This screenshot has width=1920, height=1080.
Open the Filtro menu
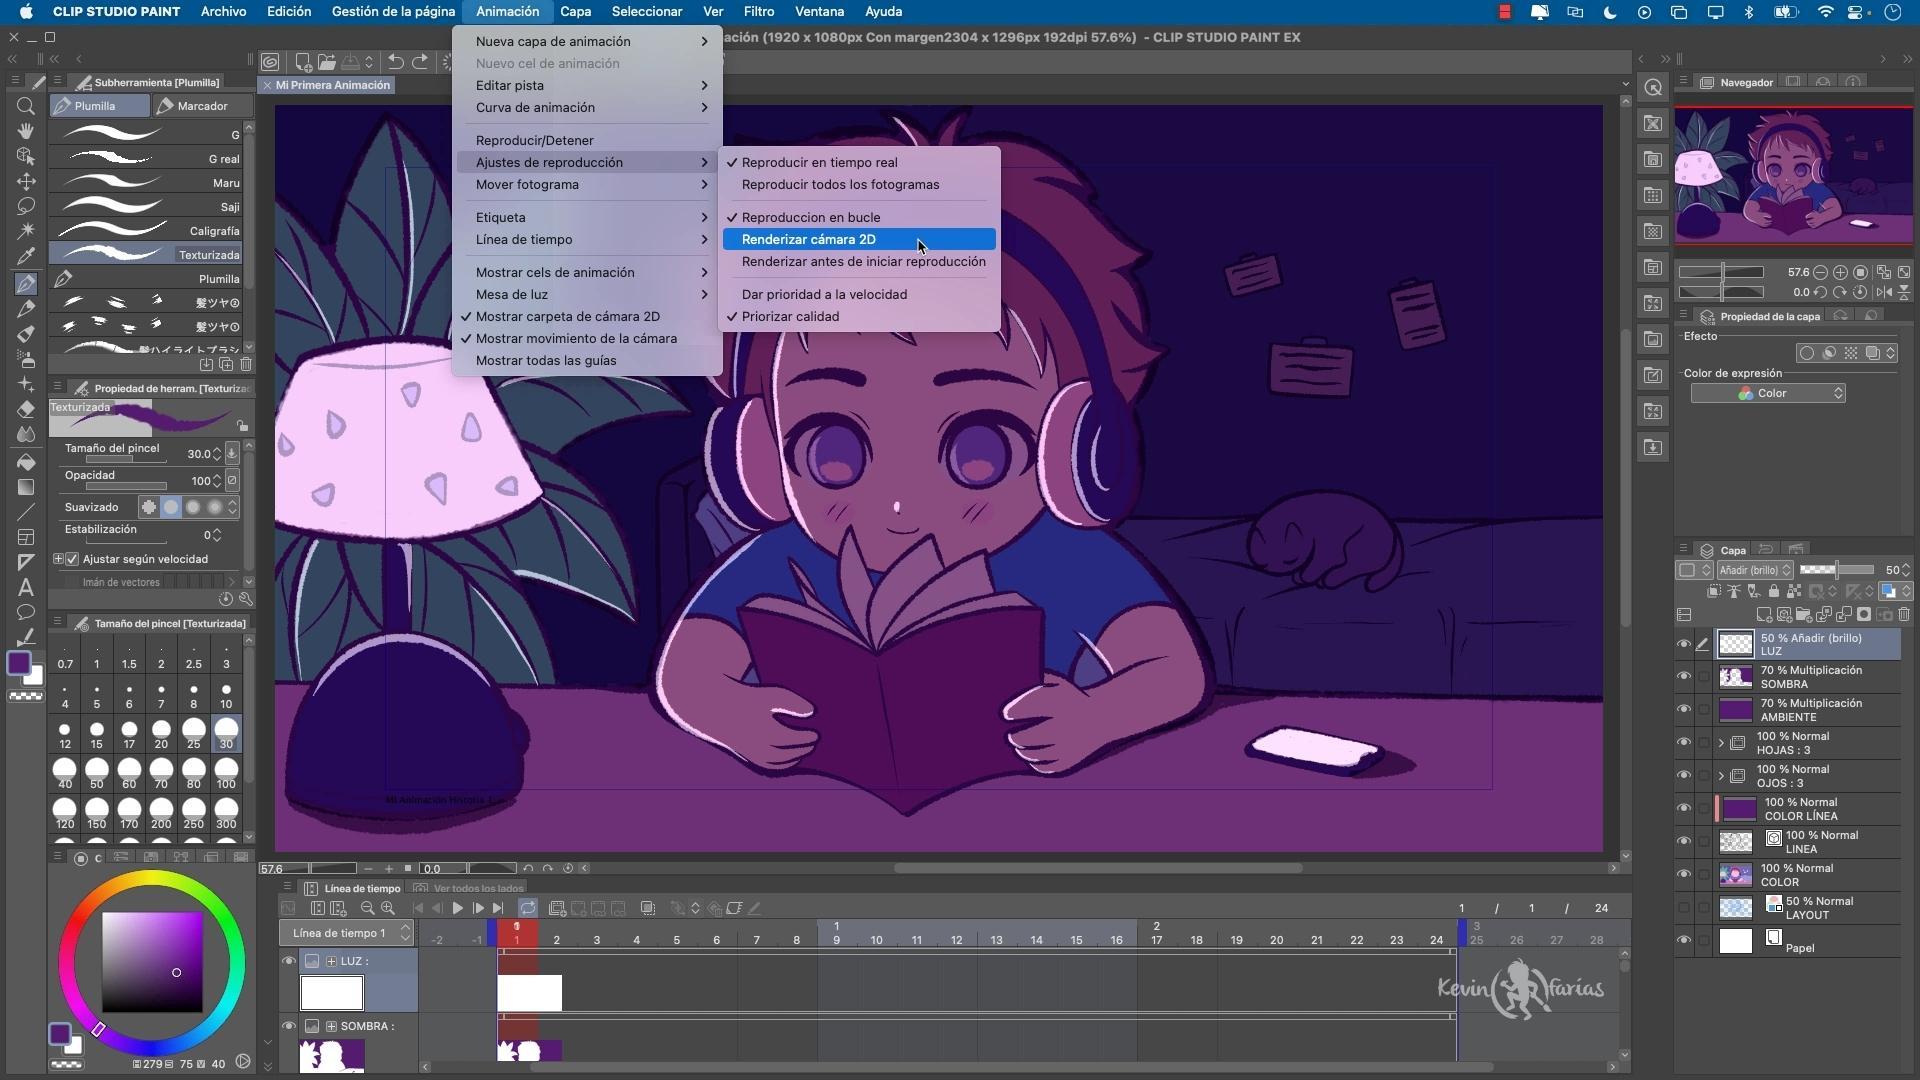click(758, 12)
